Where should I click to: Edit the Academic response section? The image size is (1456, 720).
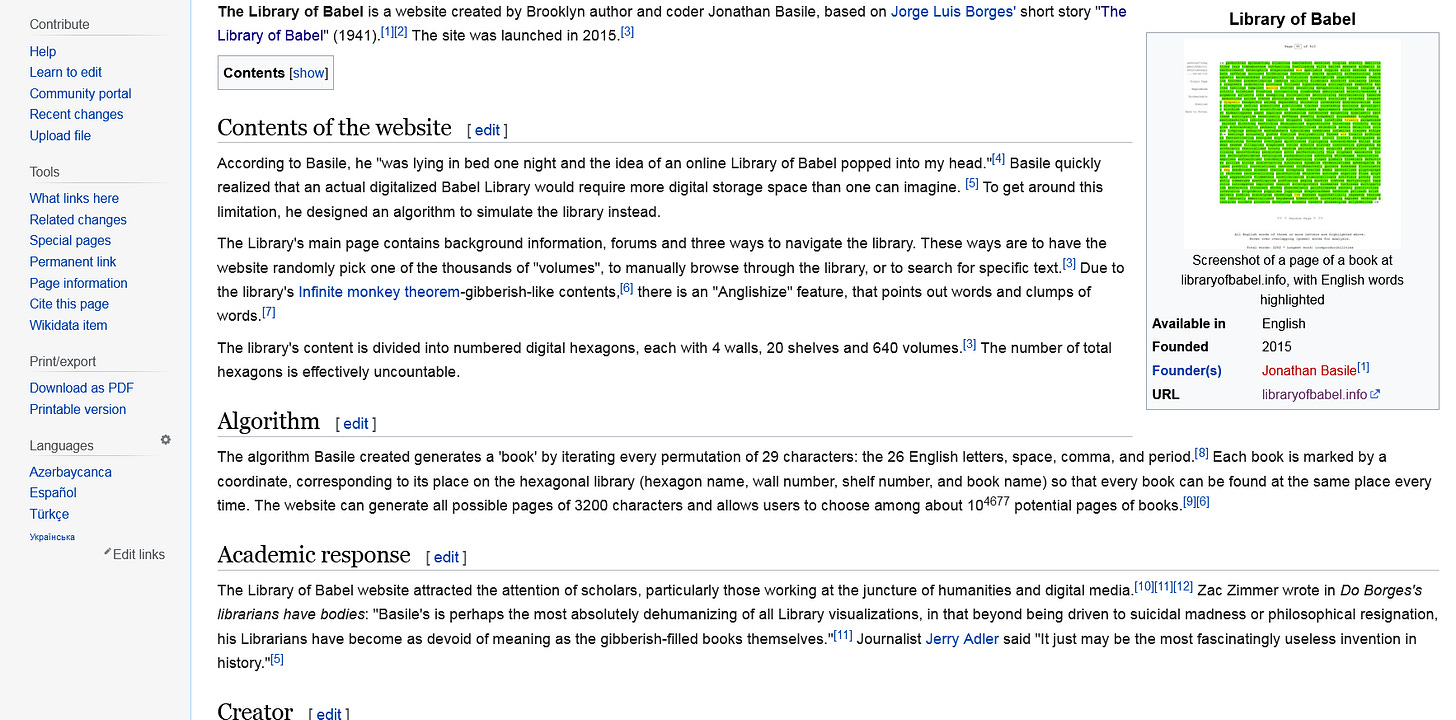[x=446, y=558]
